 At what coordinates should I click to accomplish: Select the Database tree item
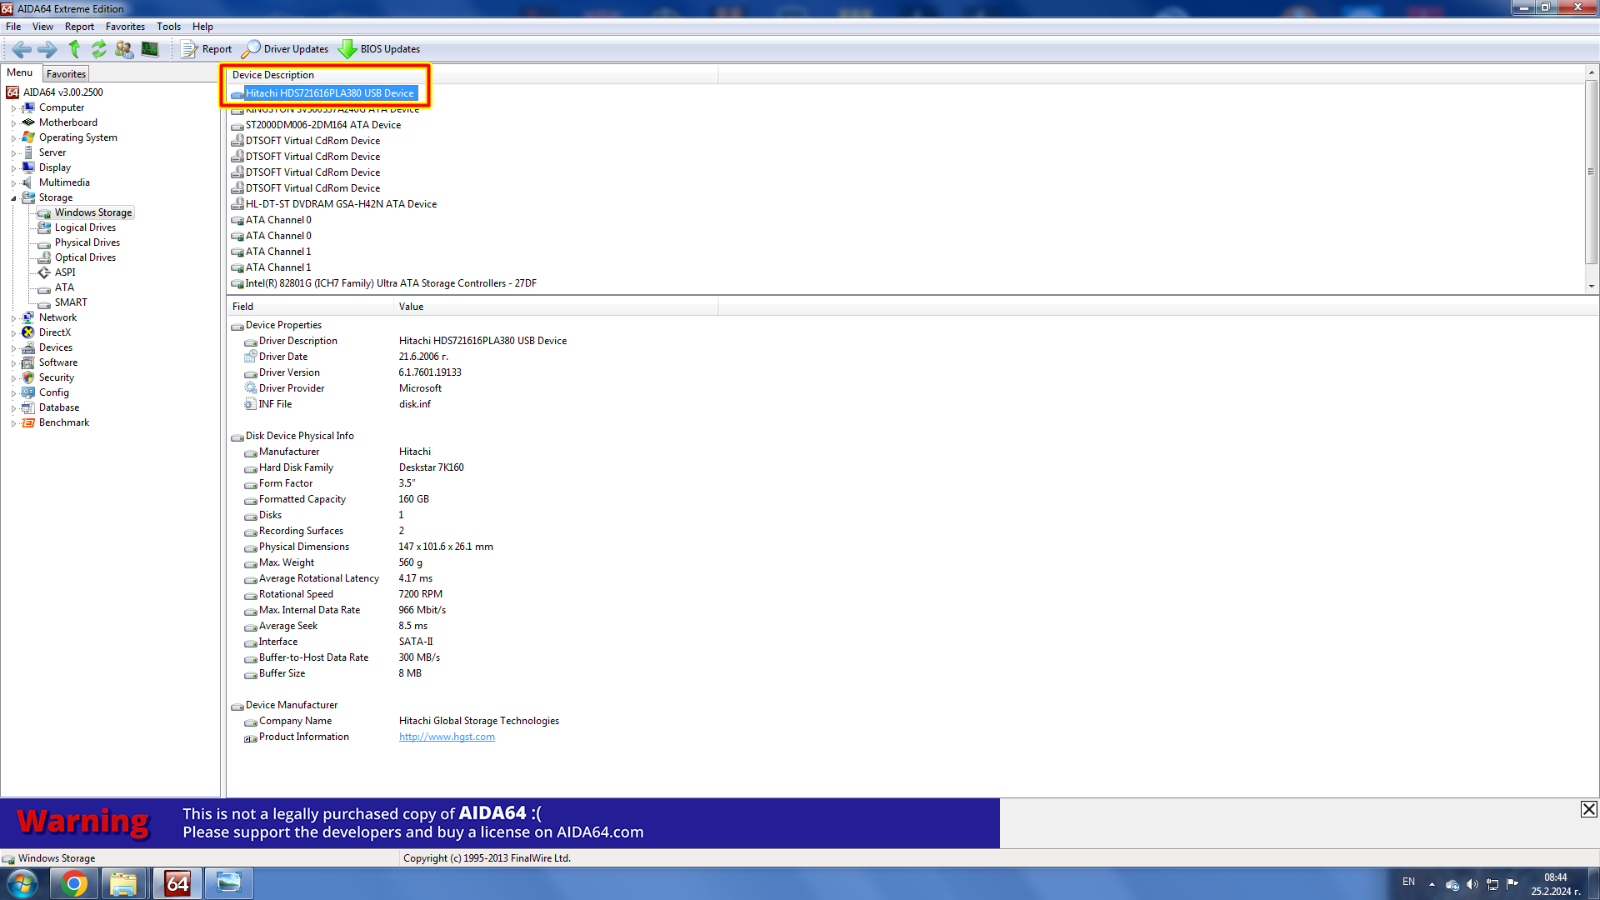click(x=59, y=408)
